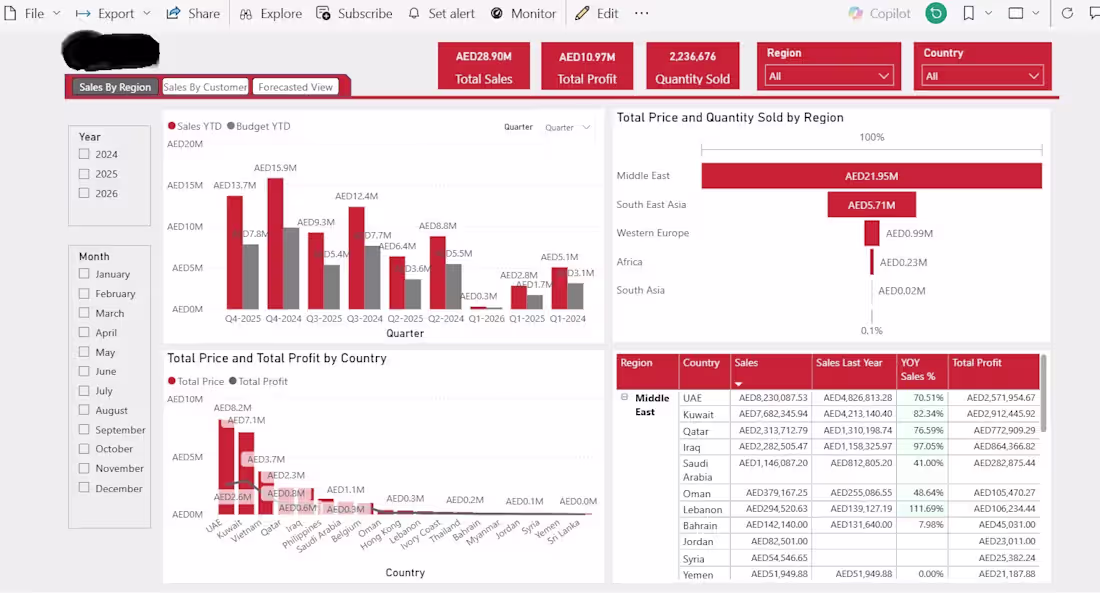1100x593 pixels.
Task: Check the January month checkbox
Action: [x=84, y=274]
